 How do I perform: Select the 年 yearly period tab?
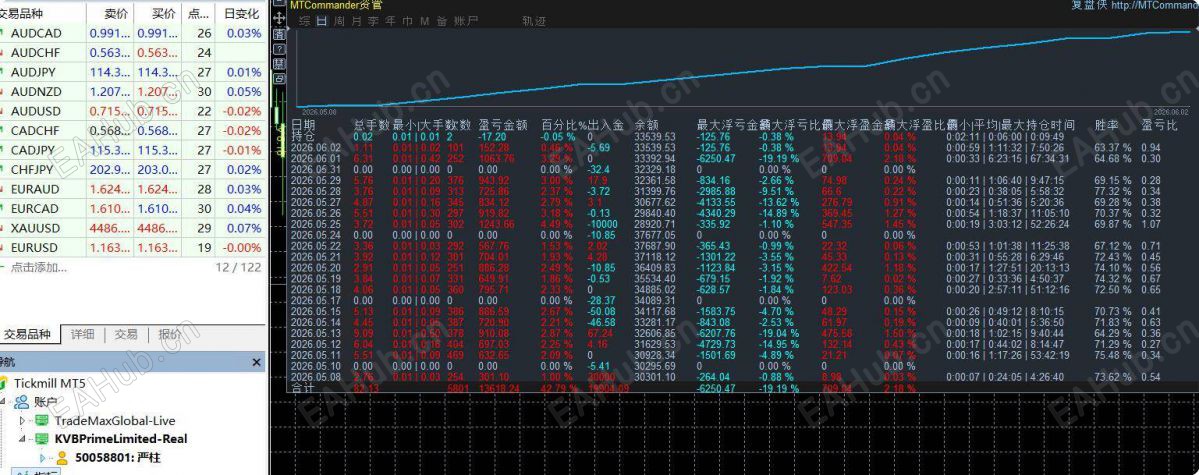click(x=391, y=21)
